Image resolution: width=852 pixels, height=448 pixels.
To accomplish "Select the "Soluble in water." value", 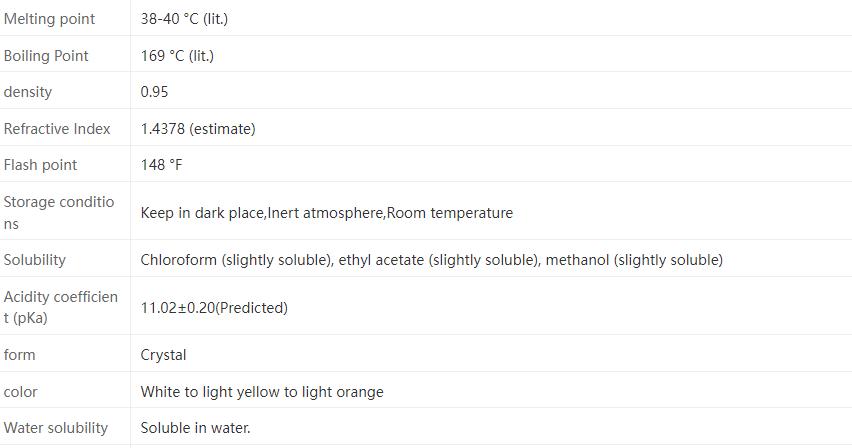I will [x=195, y=428].
